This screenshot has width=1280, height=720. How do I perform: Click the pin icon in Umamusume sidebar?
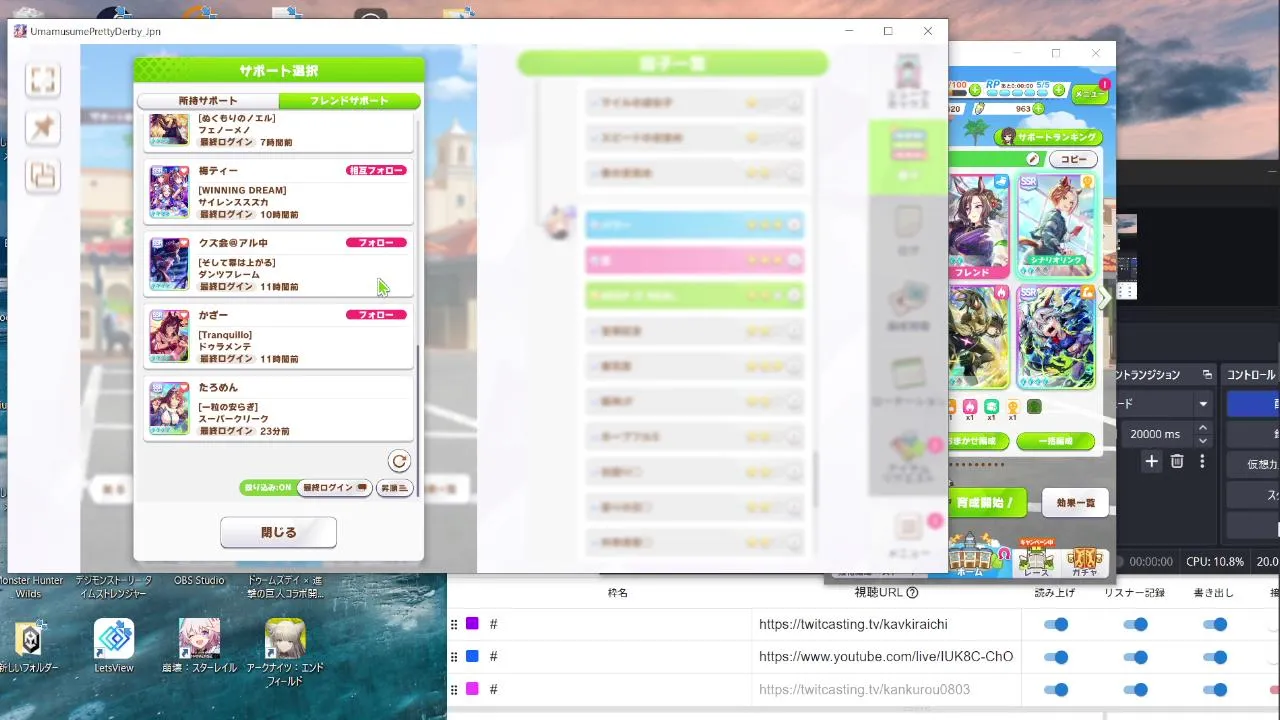point(43,127)
